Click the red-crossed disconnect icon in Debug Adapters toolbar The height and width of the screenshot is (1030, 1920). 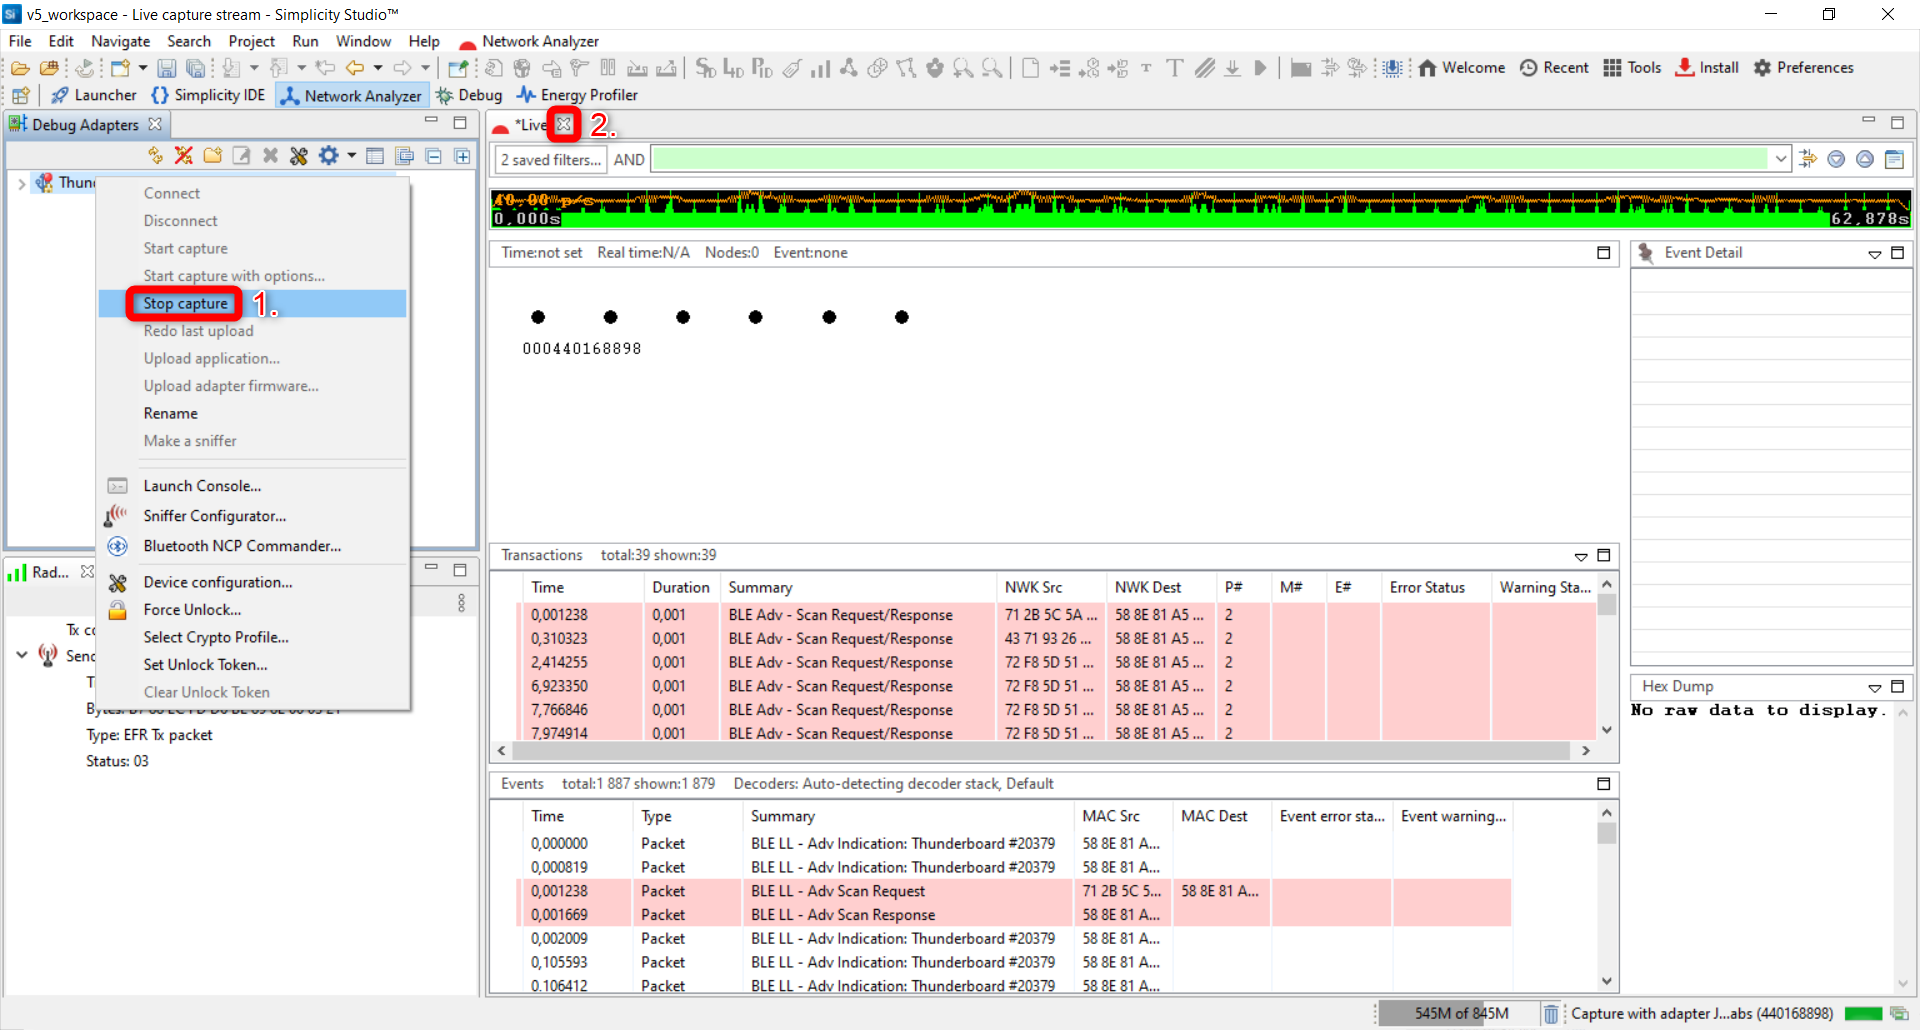(x=184, y=156)
